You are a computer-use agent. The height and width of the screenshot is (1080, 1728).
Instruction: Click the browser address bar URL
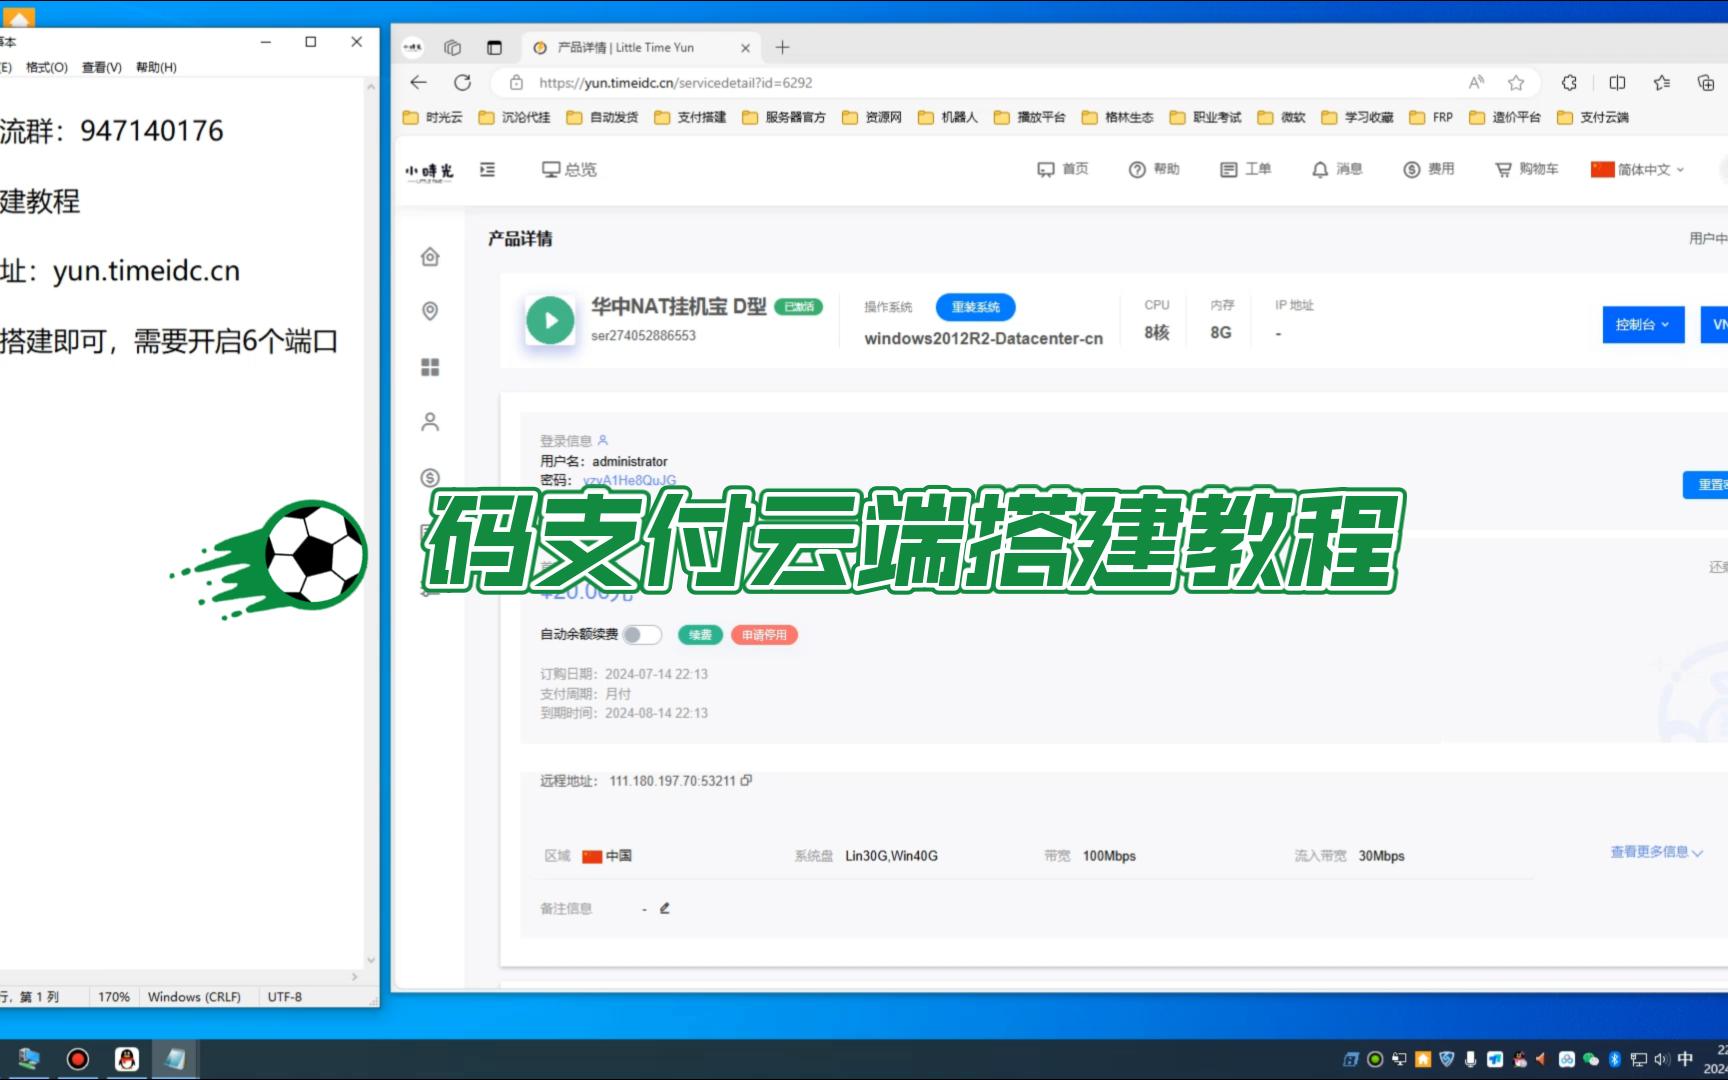[675, 83]
